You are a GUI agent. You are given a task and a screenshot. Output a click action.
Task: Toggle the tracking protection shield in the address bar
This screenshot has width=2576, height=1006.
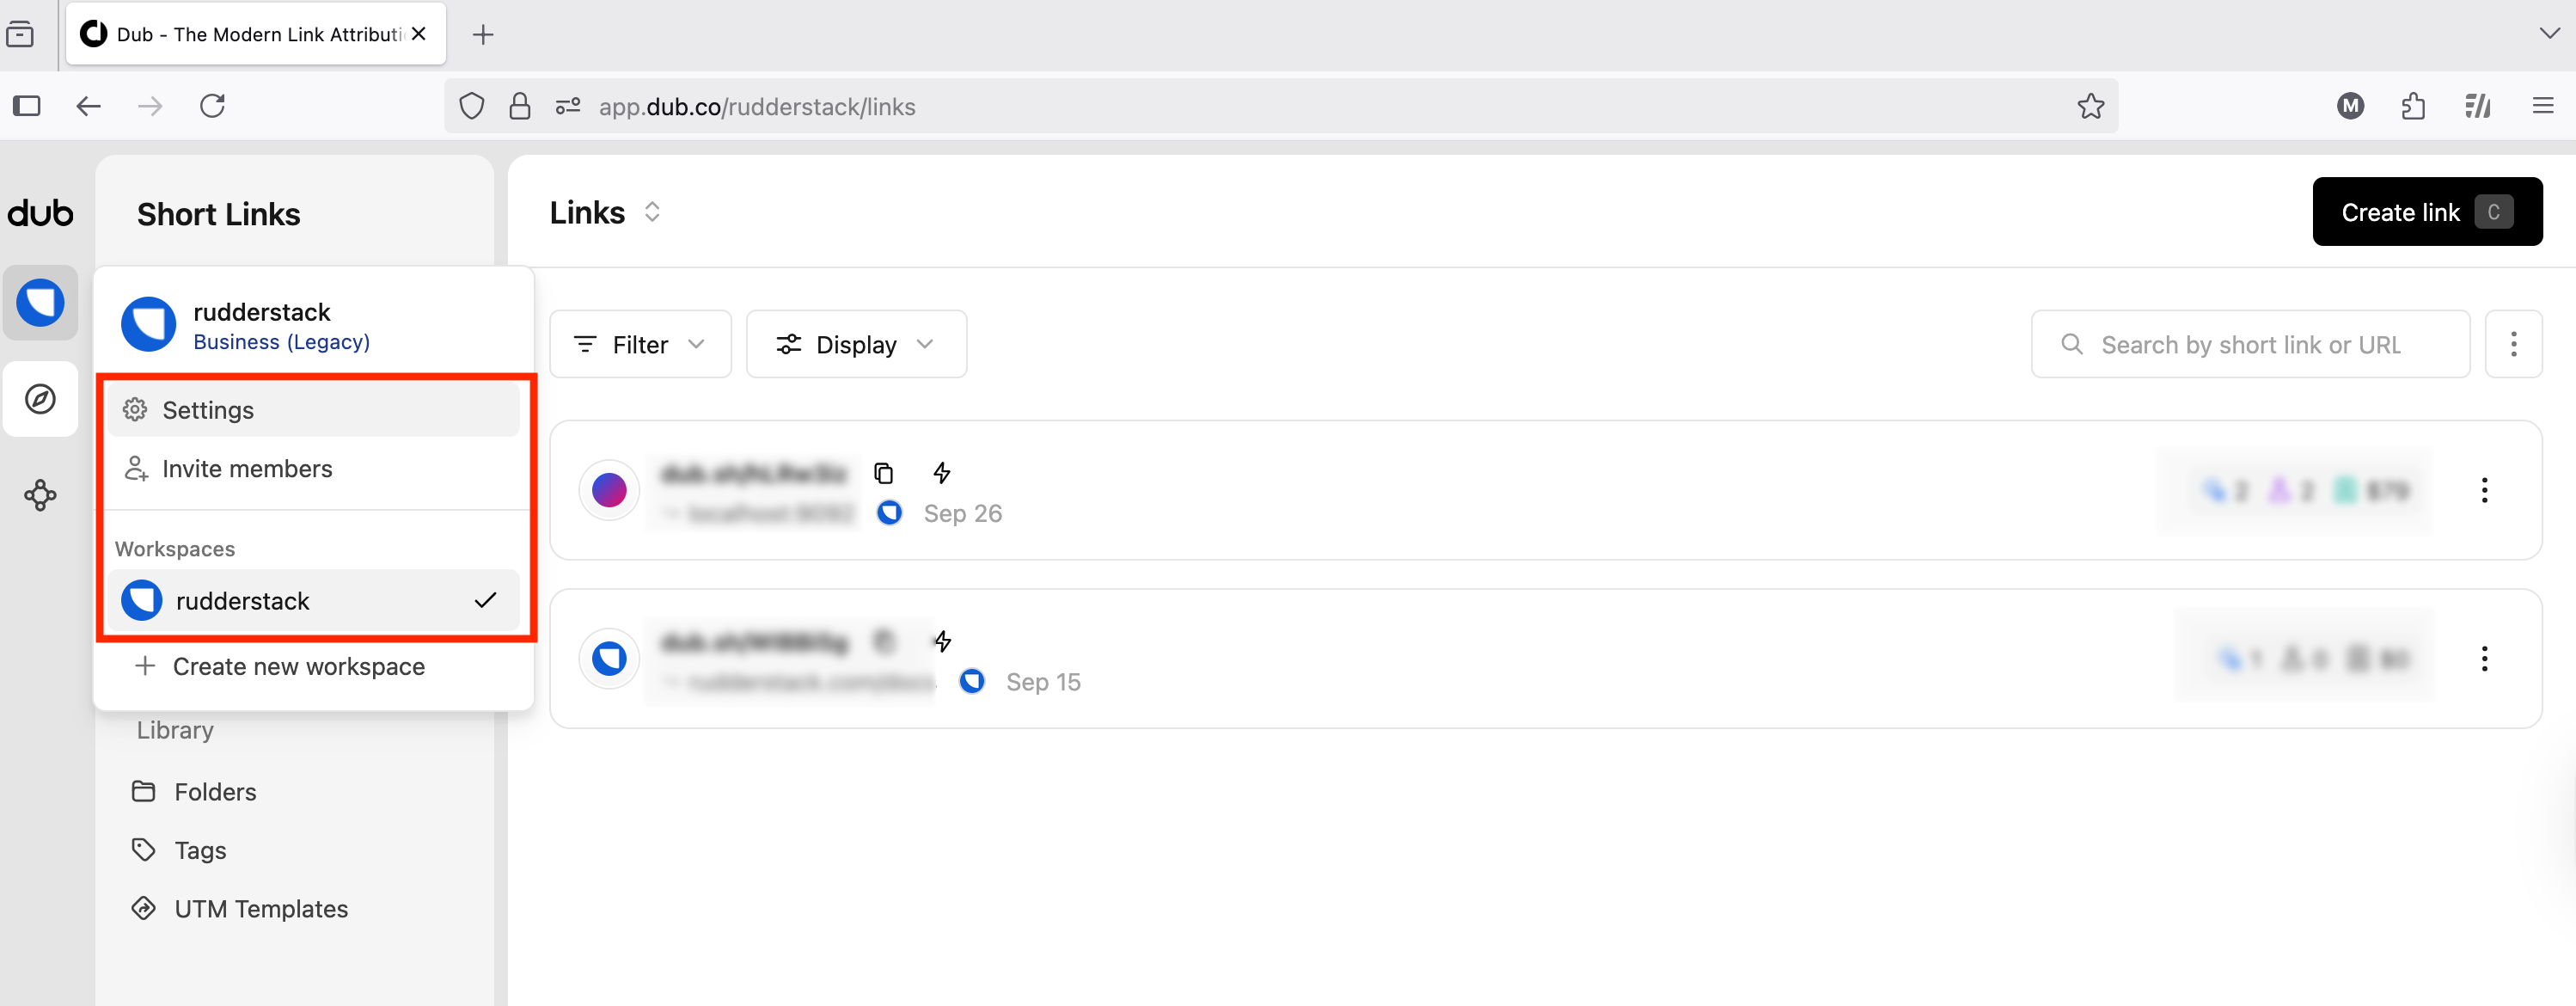point(470,106)
